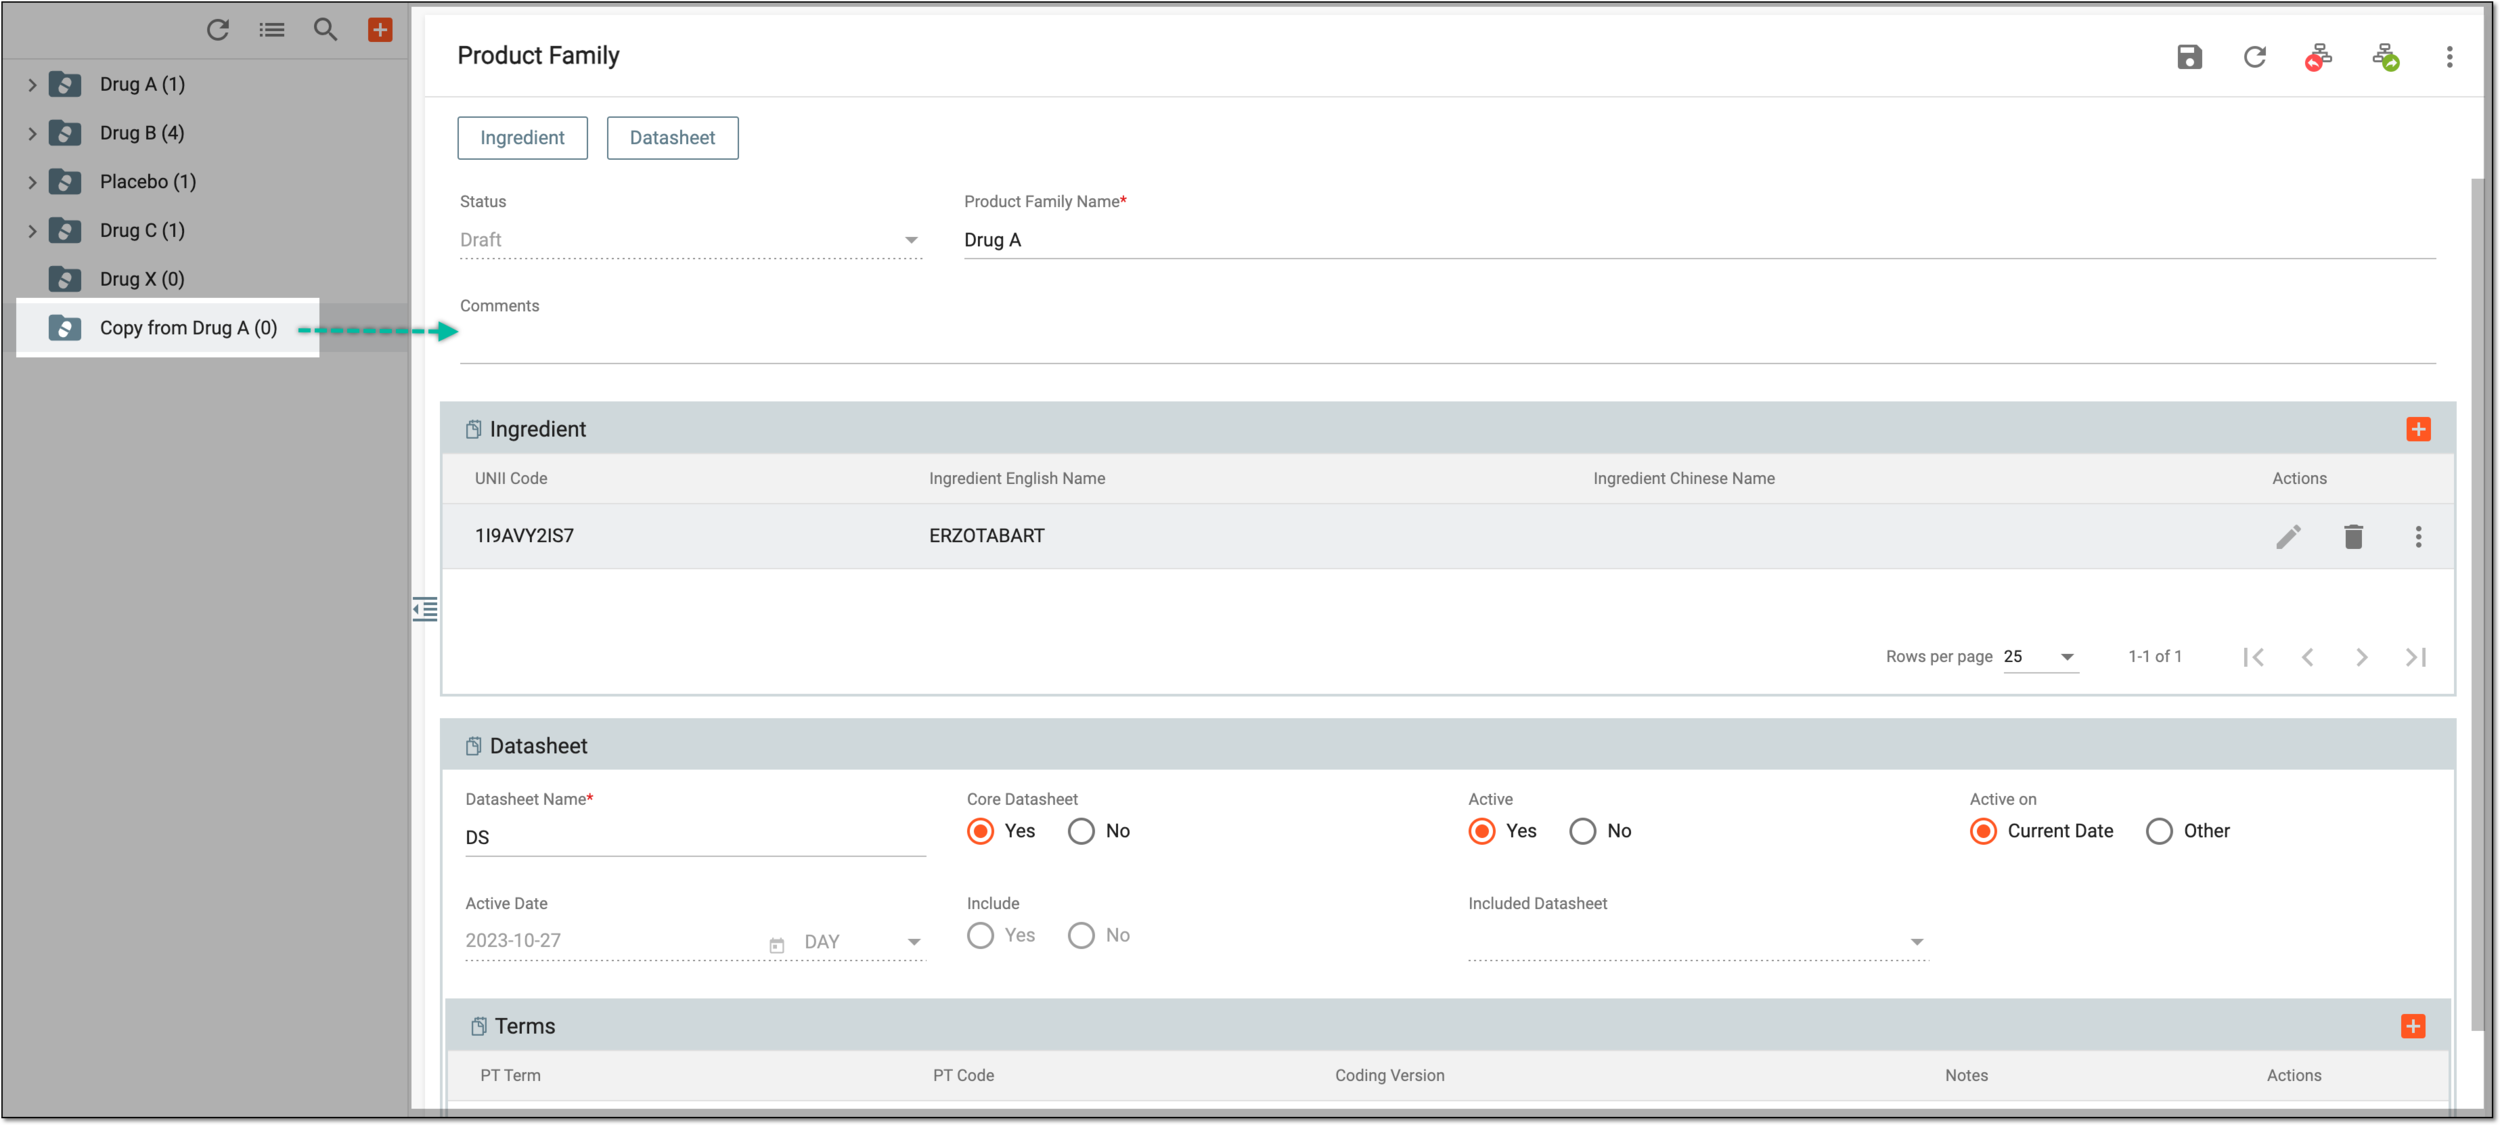Screen dimensions: 2500x1125
Task: Click the Datasheet Name field
Action: click(695, 838)
